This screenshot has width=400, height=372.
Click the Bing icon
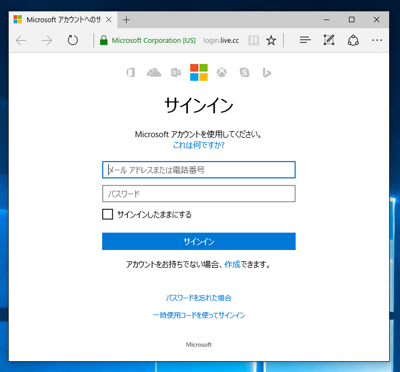267,72
